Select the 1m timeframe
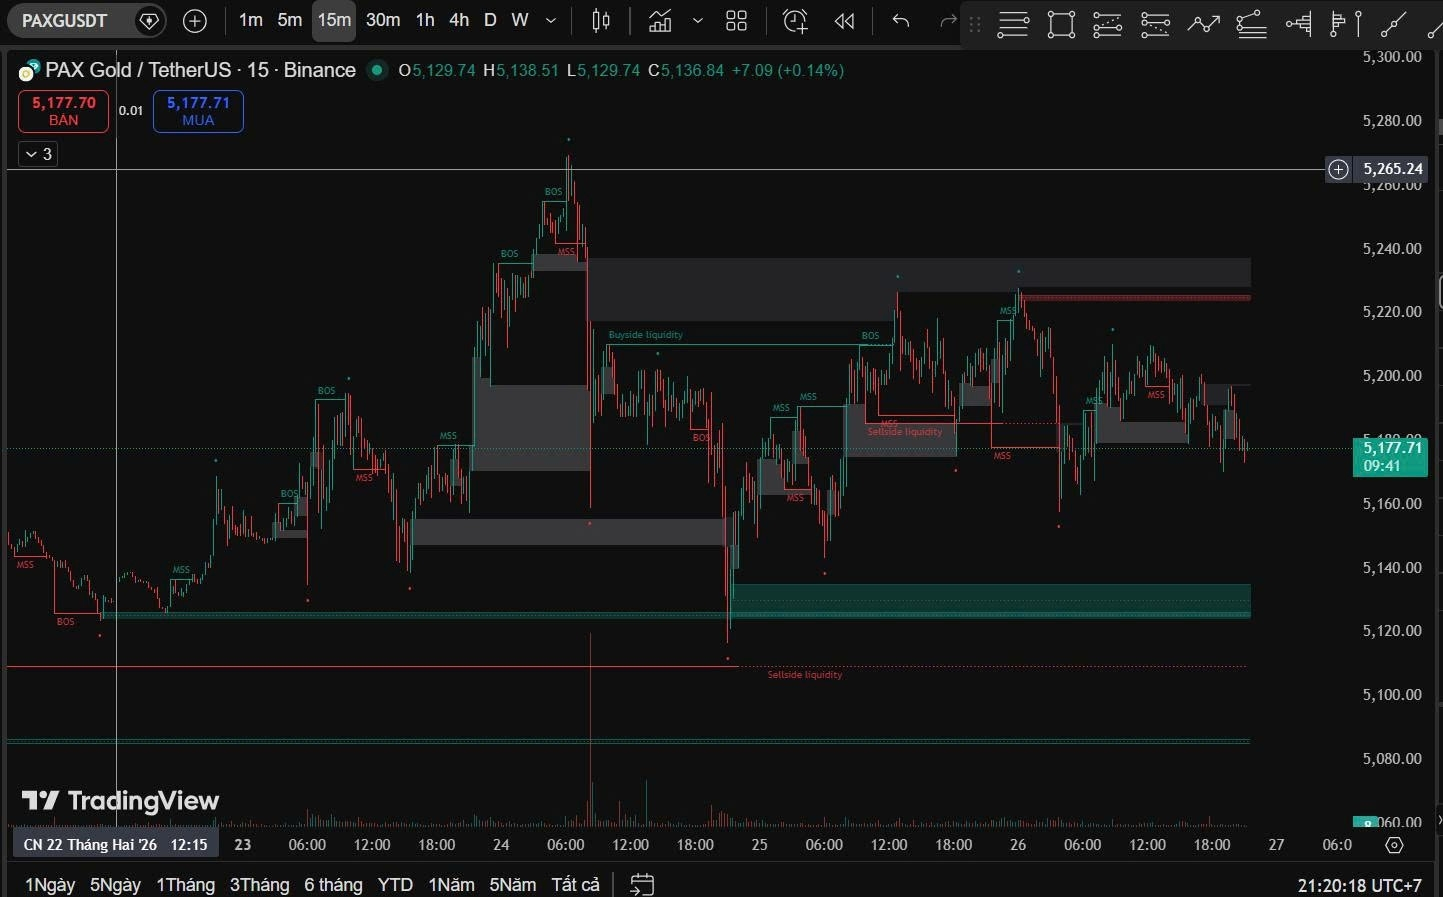This screenshot has height=897, width=1443. (251, 20)
